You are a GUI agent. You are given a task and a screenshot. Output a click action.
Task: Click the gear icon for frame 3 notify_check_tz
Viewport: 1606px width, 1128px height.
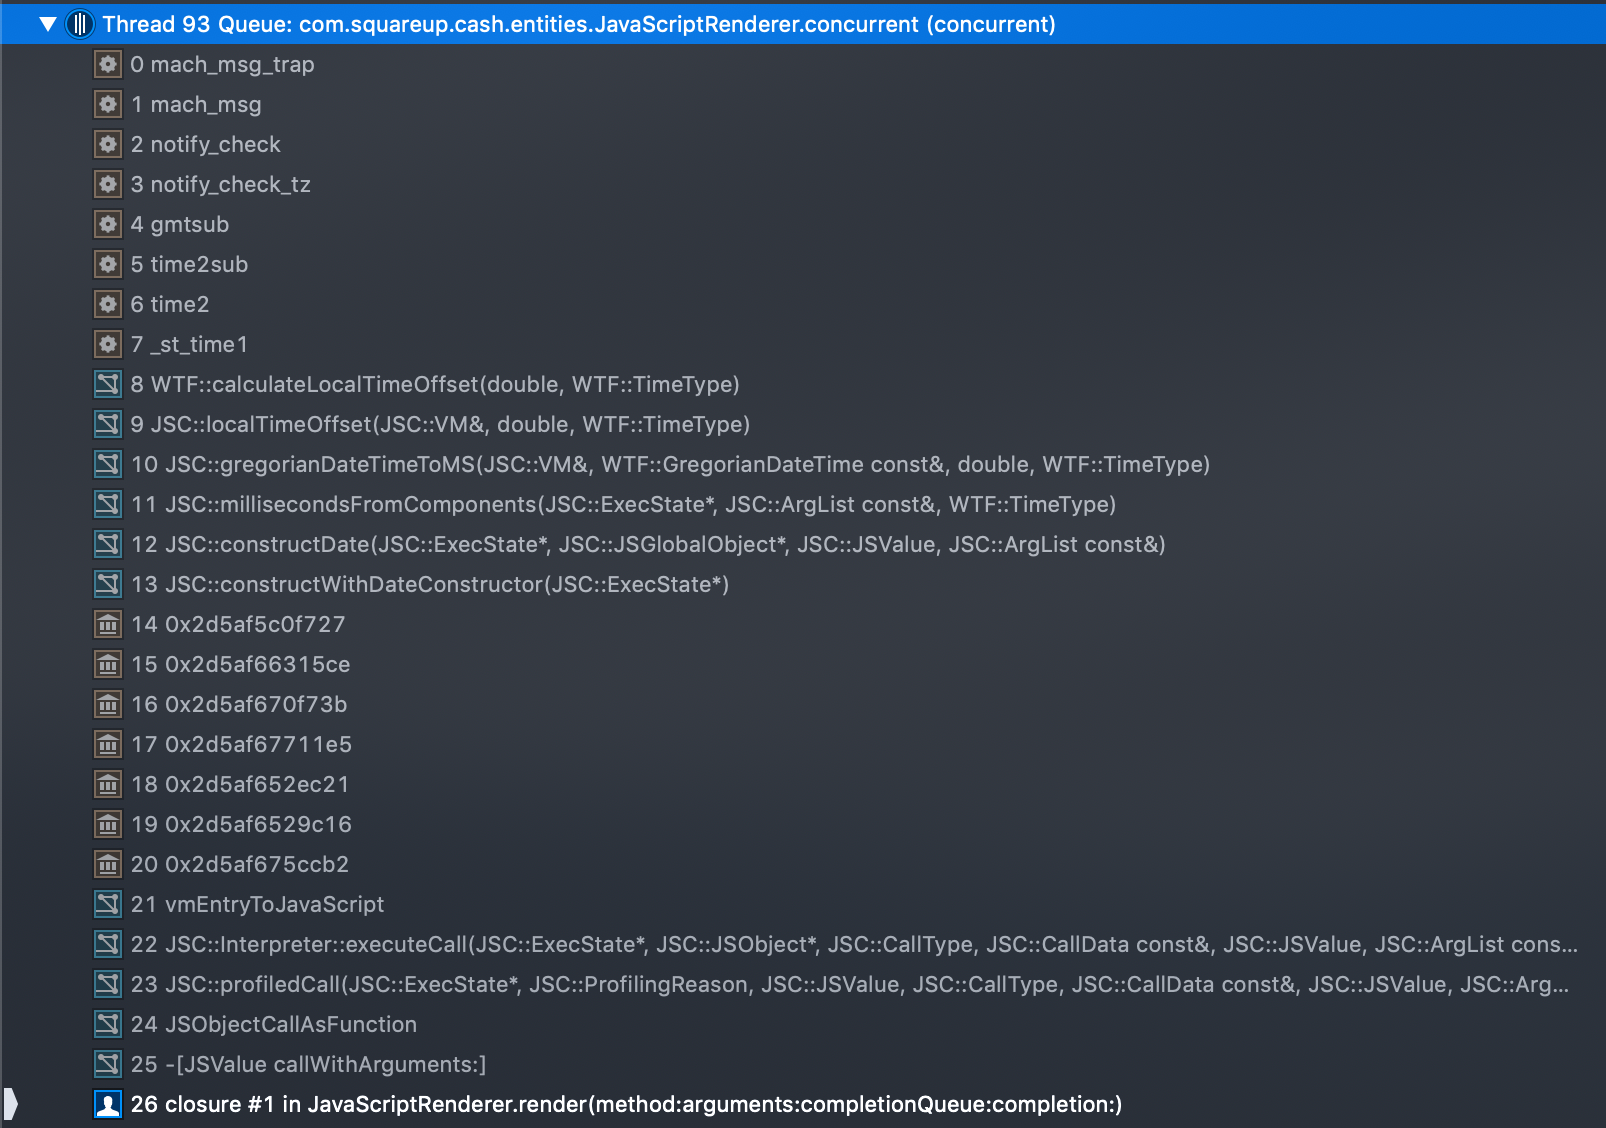[x=108, y=184]
